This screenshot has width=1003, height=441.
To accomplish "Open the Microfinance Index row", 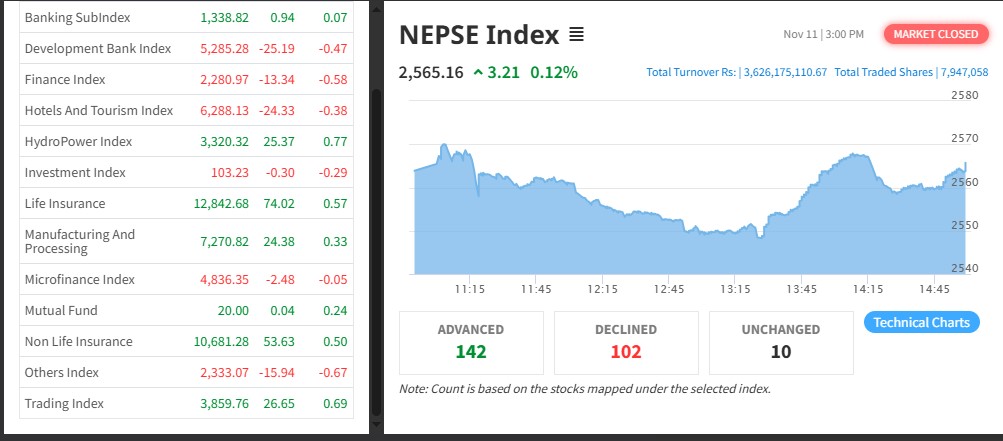I will tap(79, 279).
